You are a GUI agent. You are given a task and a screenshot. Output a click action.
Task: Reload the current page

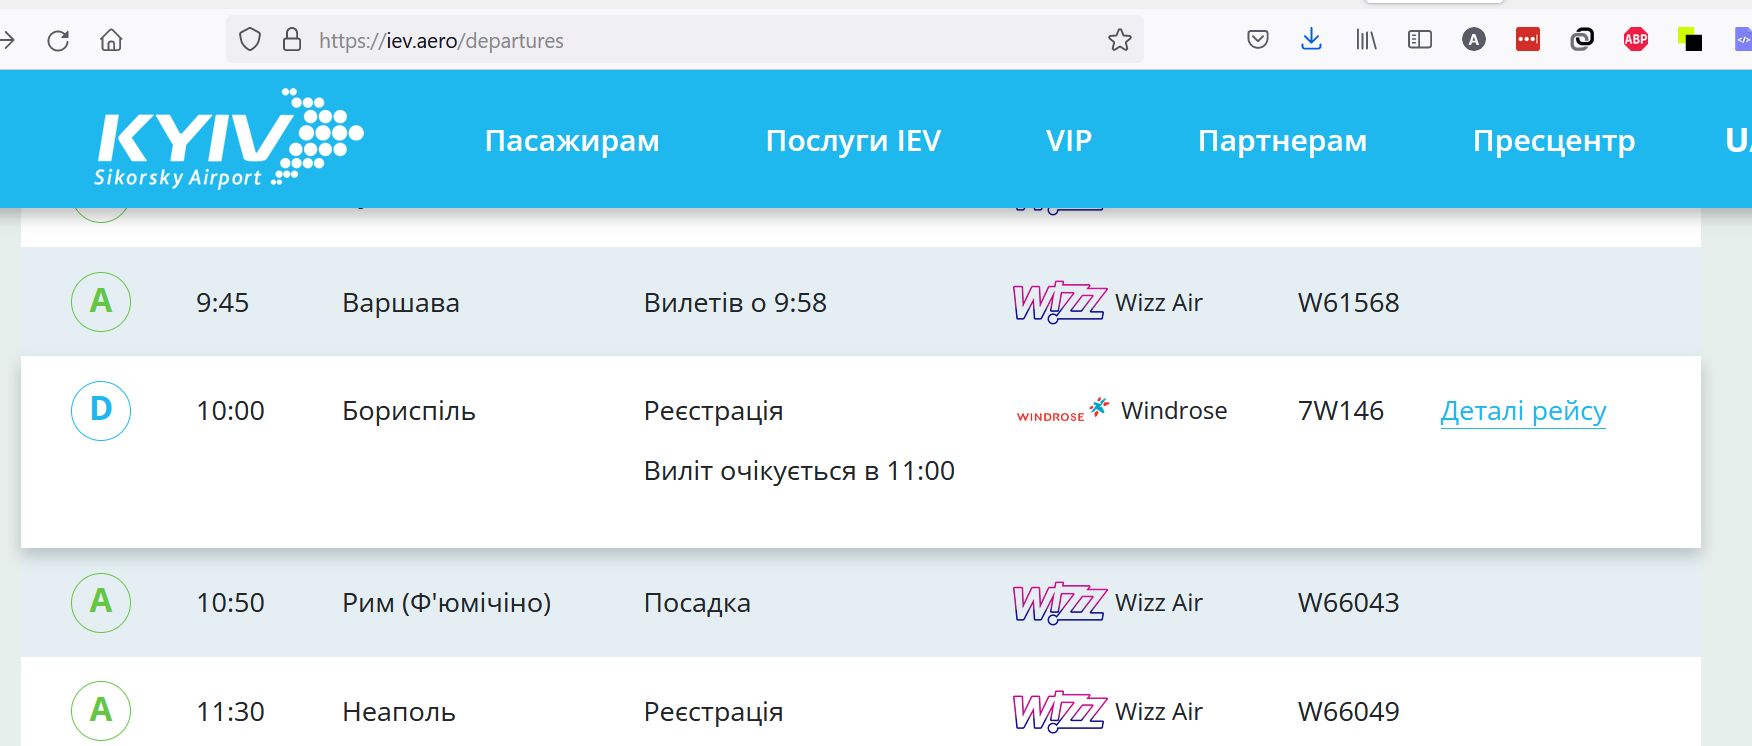click(x=58, y=40)
